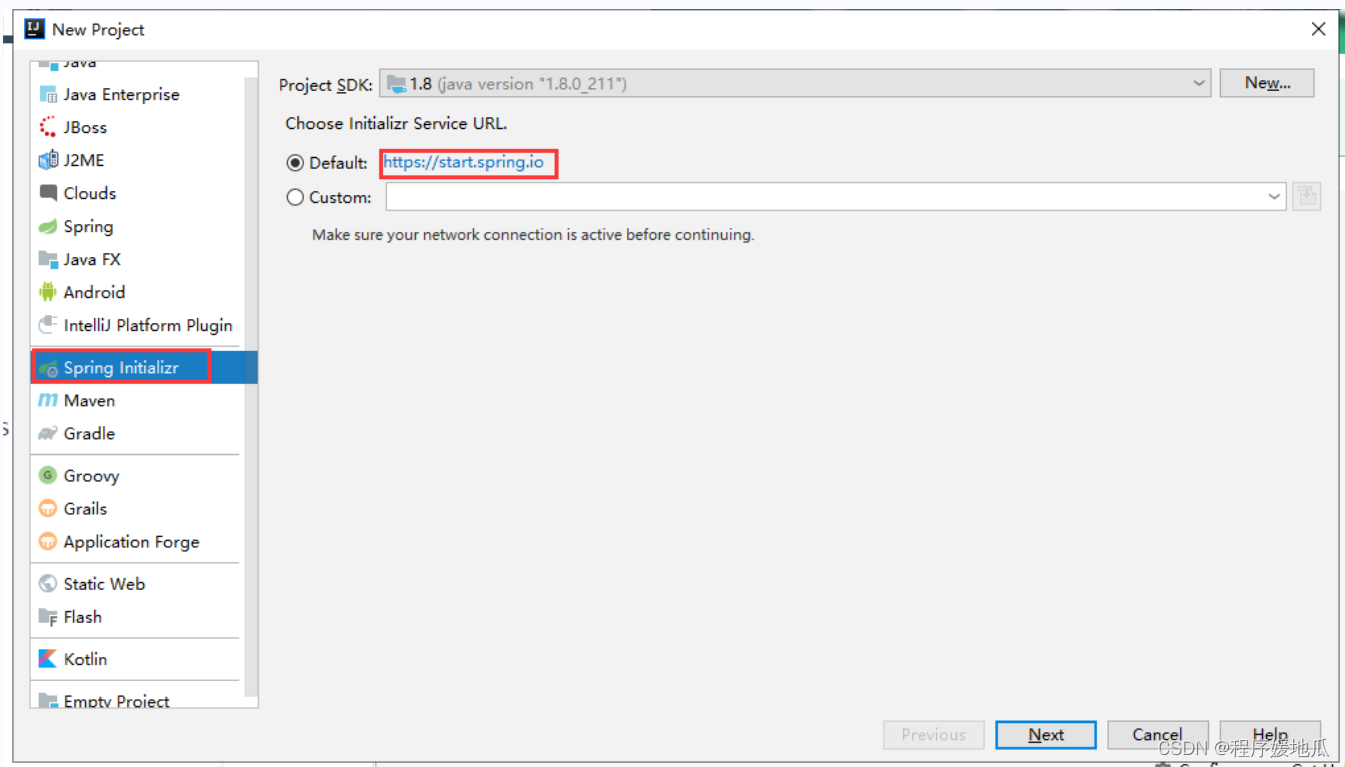Viewport: 1345px width, 767px height.
Task: Click the Spring leaf icon
Action: pyautogui.click(x=47, y=227)
